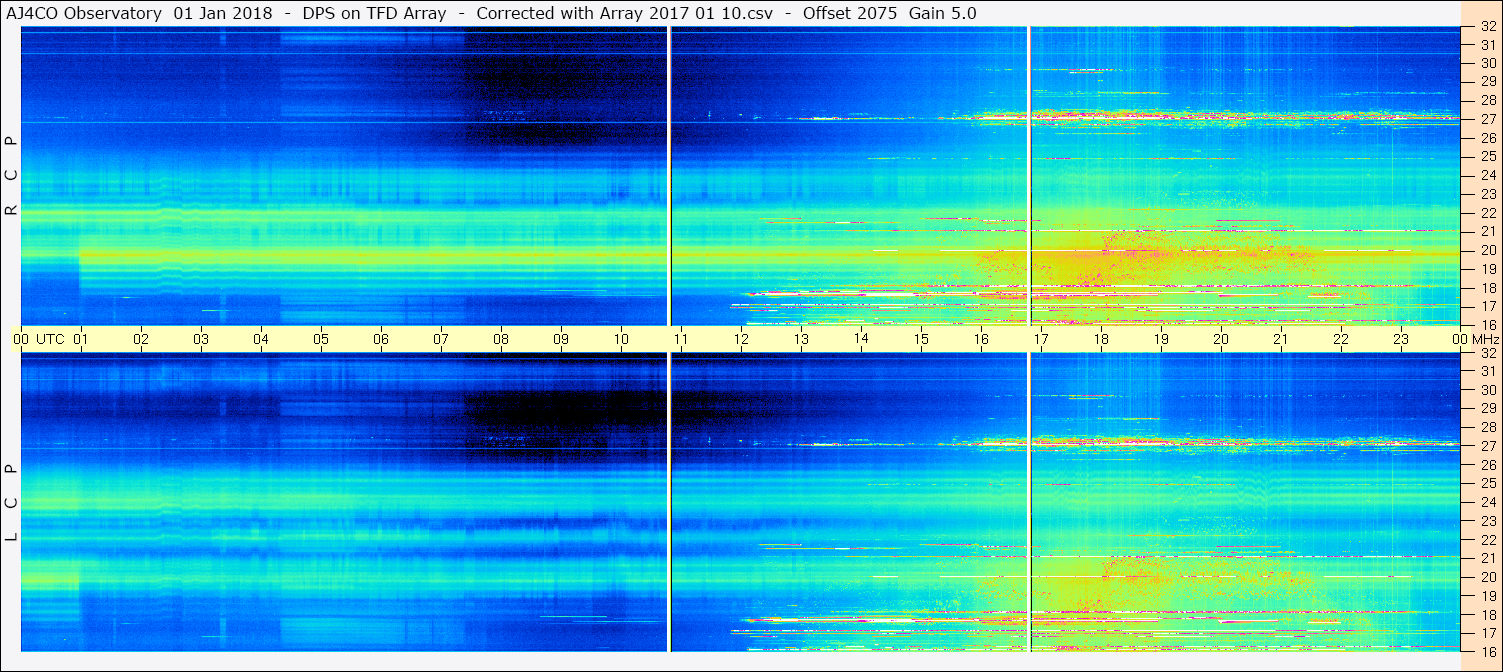Select the '16' MHz label on LCP scale
Viewport: 1503px width, 672px height.
pyautogui.click(x=1487, y=651)
